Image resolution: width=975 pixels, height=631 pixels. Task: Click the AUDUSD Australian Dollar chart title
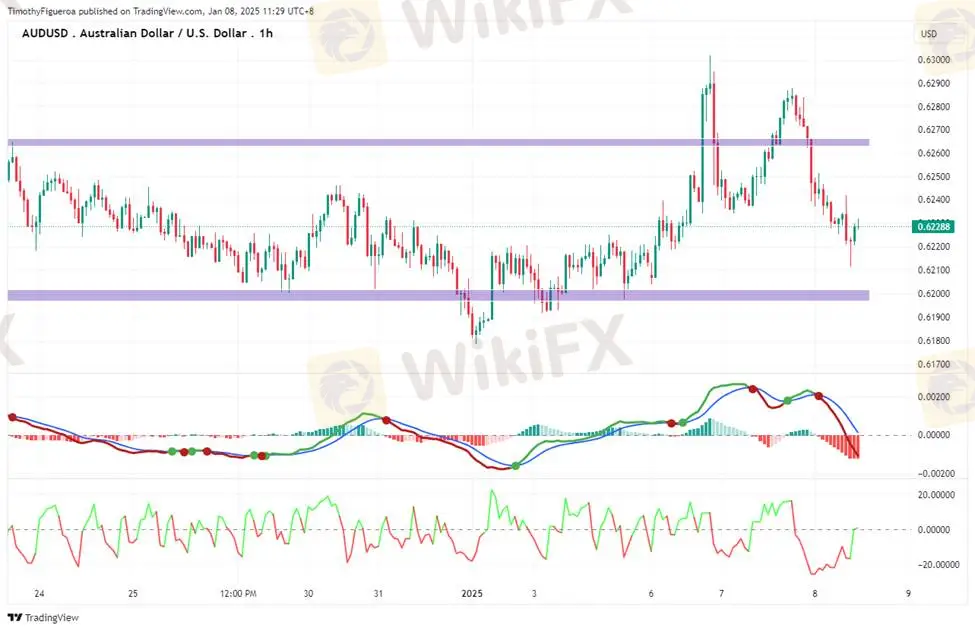[x=147, y=34]
